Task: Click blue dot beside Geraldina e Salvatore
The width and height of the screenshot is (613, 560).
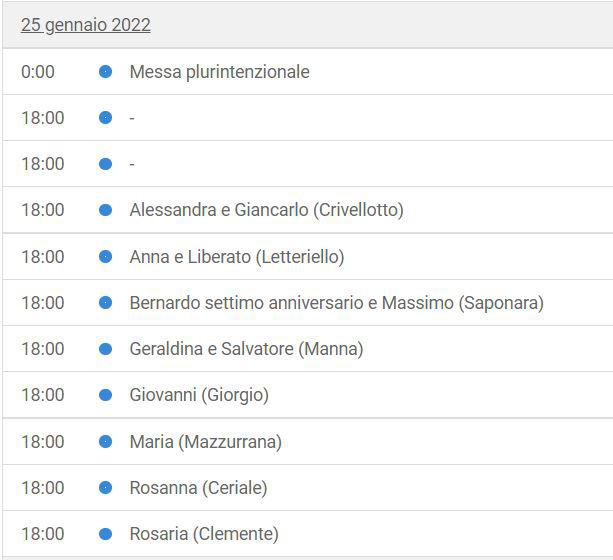Action: 106,349
